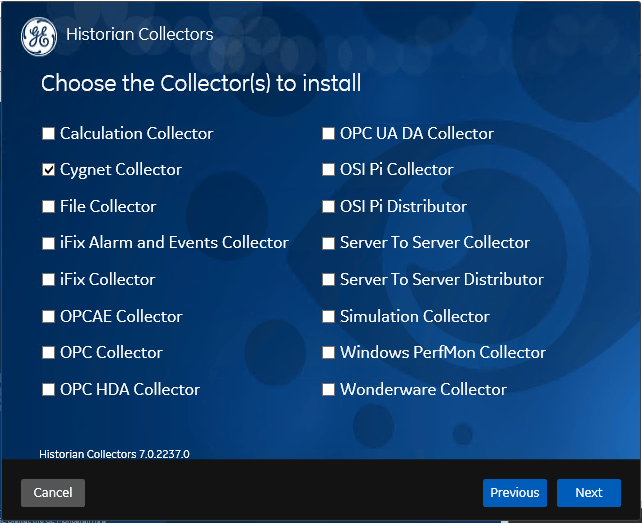Image resolution: width=642 pixels, height=523 pixels.
Task: Enable the Simulation Collector checkbox
Action: [328, 317]
